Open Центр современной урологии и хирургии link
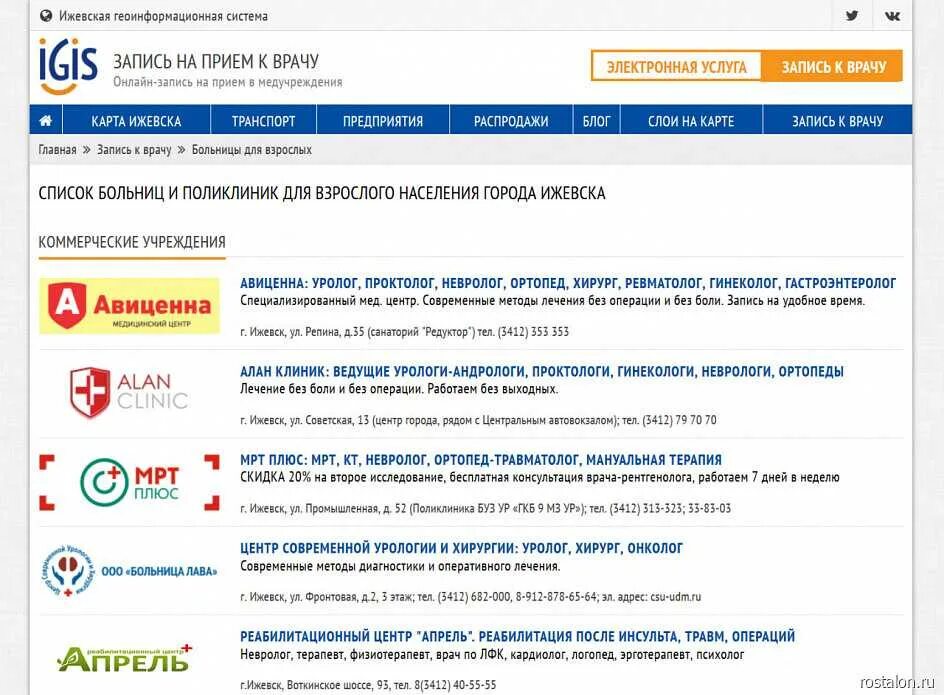The width and height of the screenshot is (944, 695). coord(461,547)
